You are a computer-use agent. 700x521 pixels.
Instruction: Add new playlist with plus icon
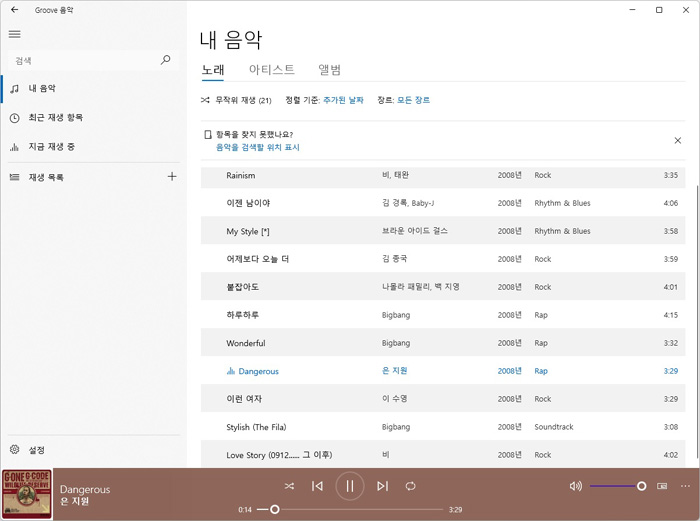[x=172, y=176]
